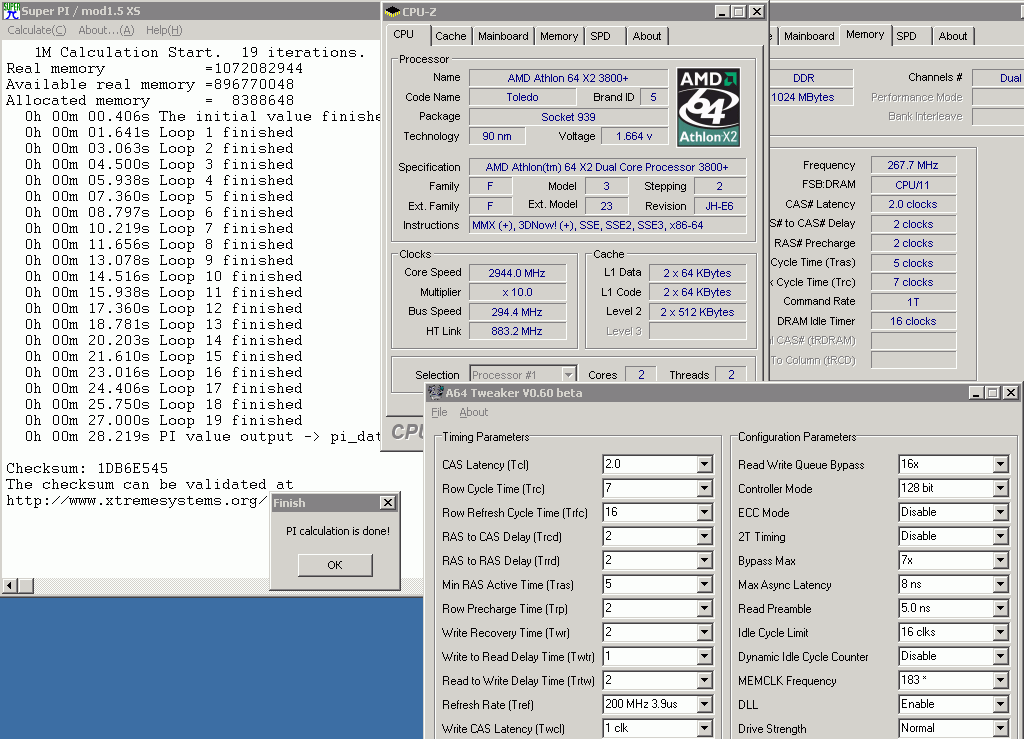Expand the Max Async Latency dropdown
Image resolution: width=1024 pixels, height=739 pixels.
click(x=1000, y=584)
